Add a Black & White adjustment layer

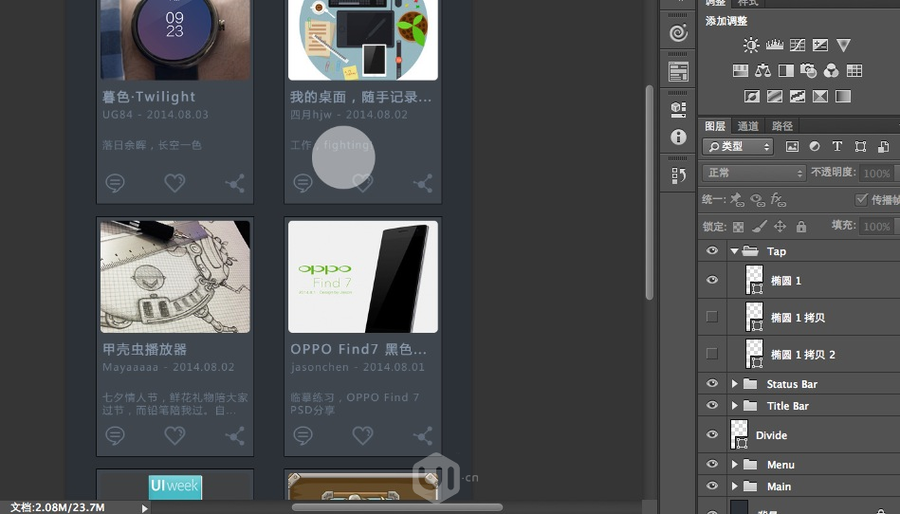tap(786, 71)
